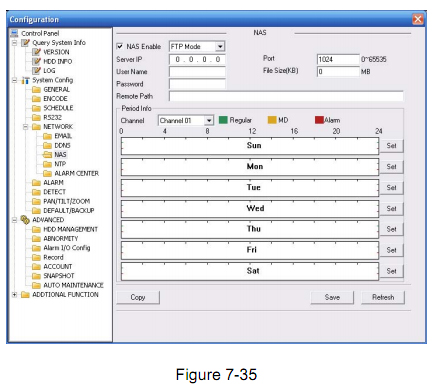The width and height of the screenshot is (437, 390).
Task: Click the Control Panel computer icon
Action: click(14, 33)
